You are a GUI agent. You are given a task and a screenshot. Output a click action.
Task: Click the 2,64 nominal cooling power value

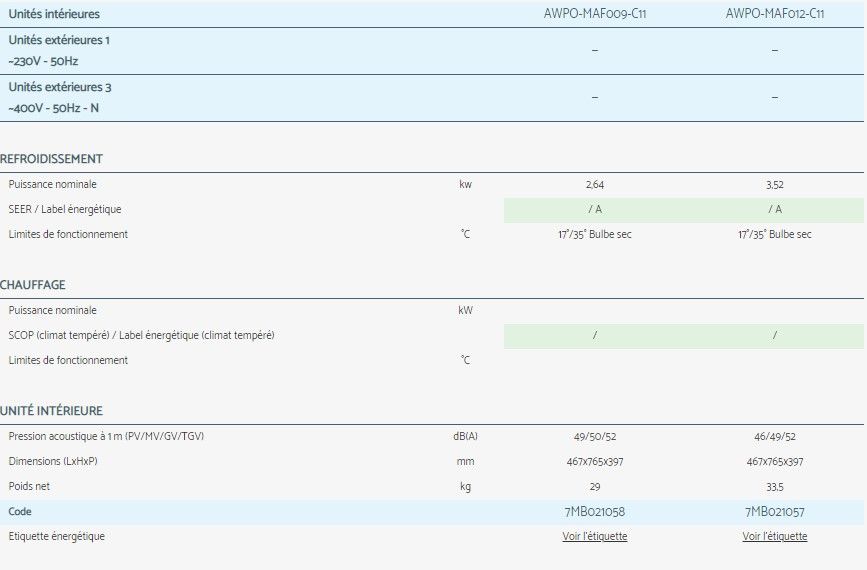[595, 185]
